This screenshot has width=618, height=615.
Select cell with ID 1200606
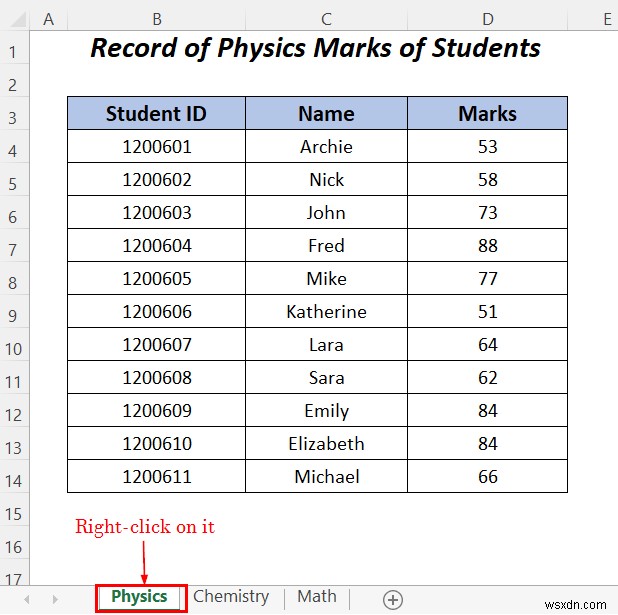[x=156, y=311]
